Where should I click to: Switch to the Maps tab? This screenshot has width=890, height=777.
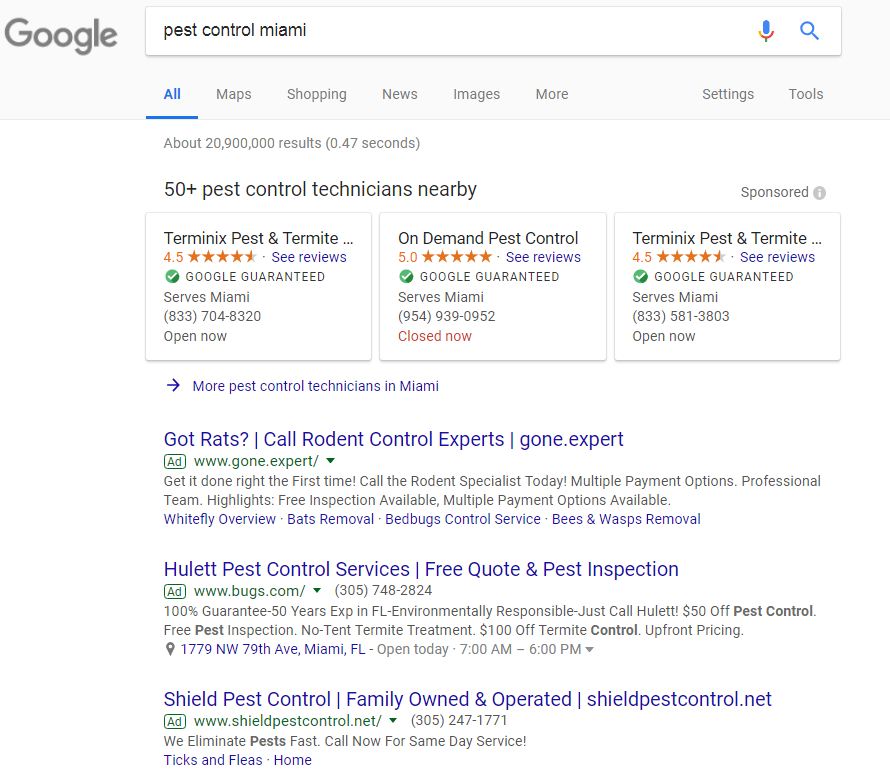(233, 94)
